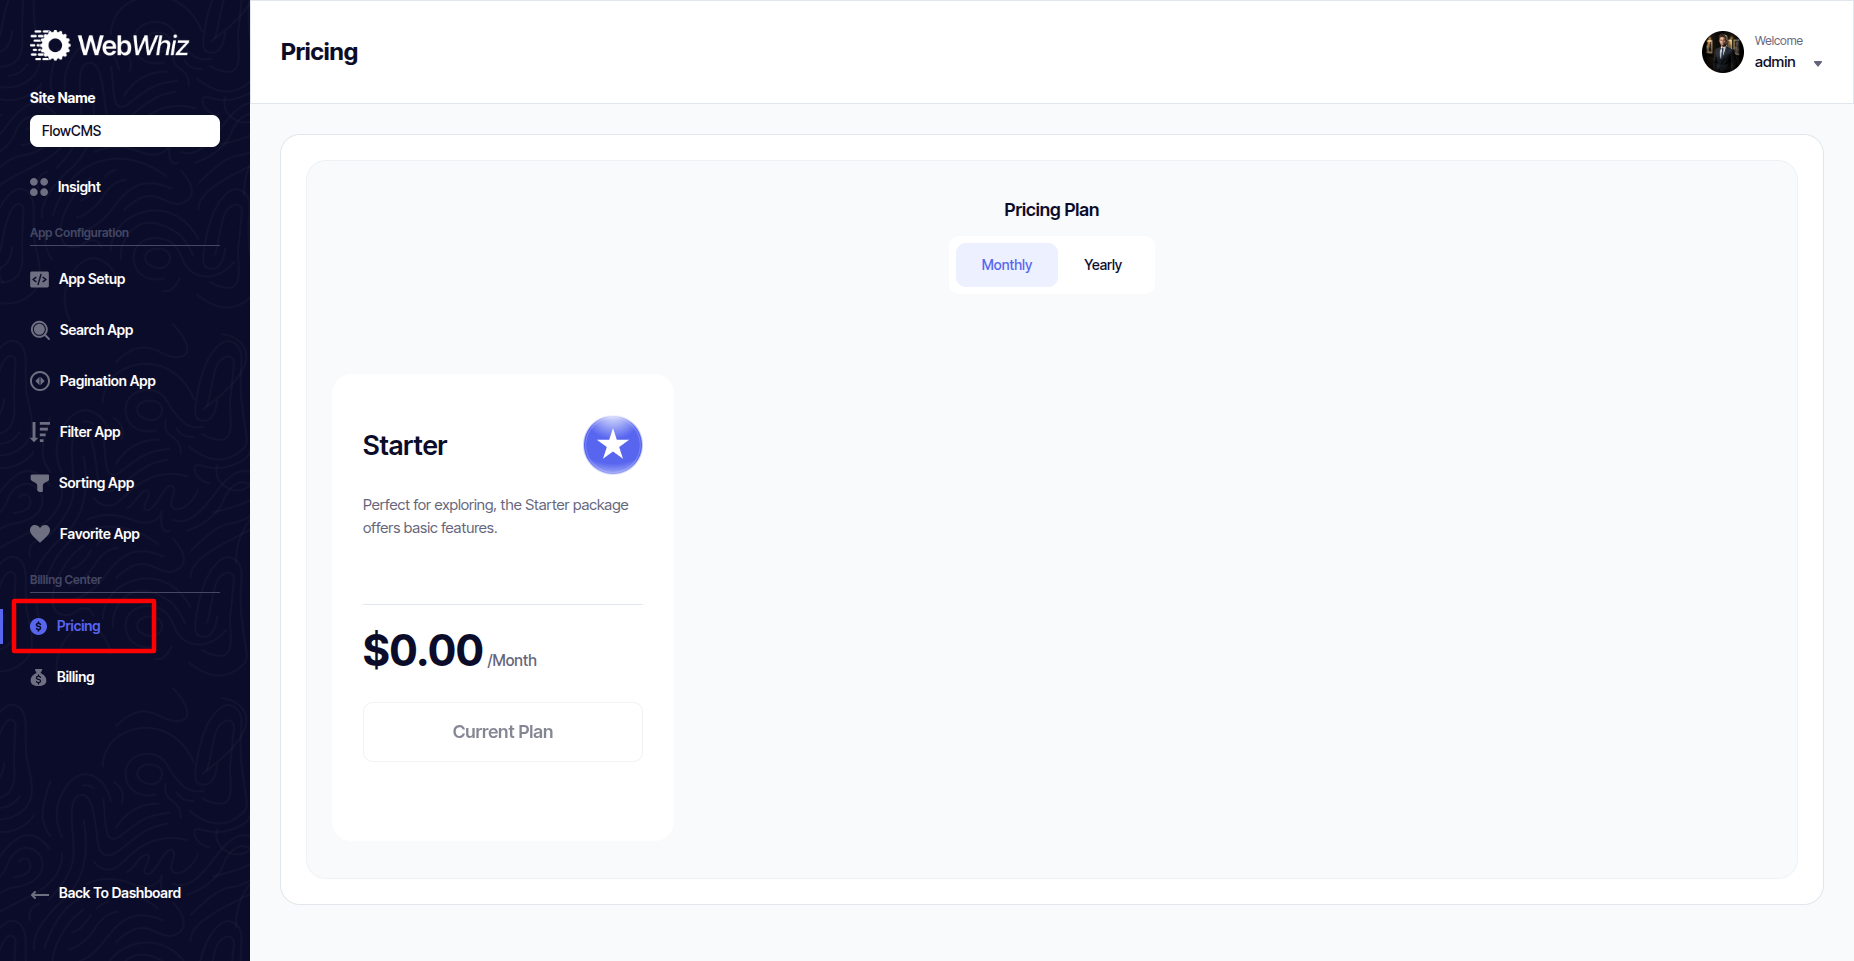
Task: Click the Starter plan star badge
Action: (612, 445)
